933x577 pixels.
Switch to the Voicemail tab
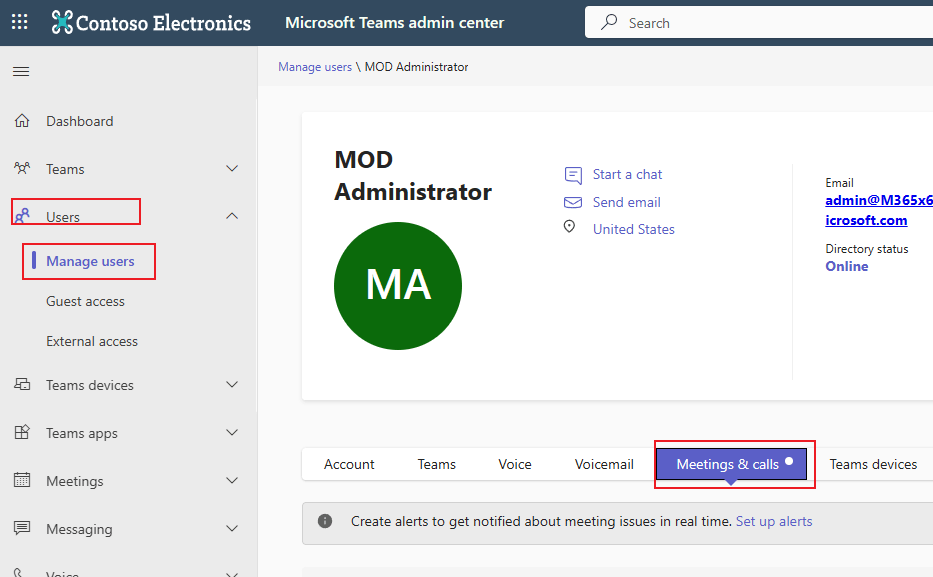coord(604,464)
